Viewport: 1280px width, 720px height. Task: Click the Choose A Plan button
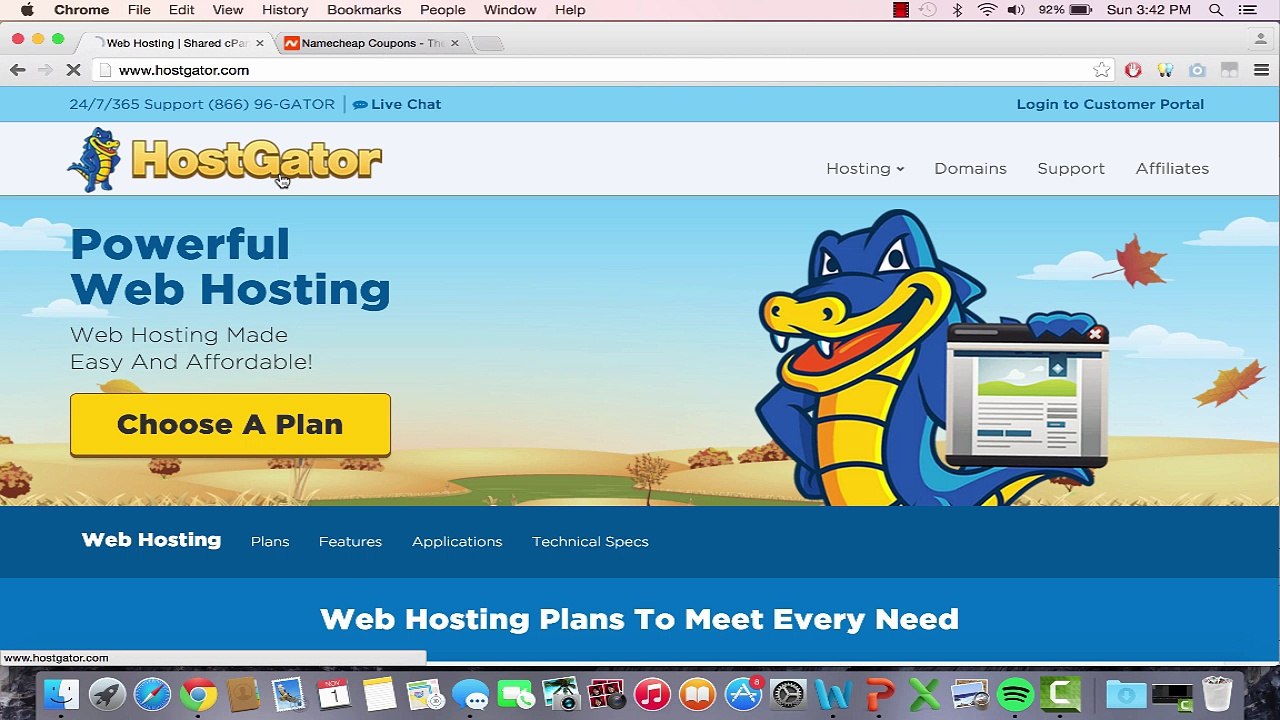(230, 425)
